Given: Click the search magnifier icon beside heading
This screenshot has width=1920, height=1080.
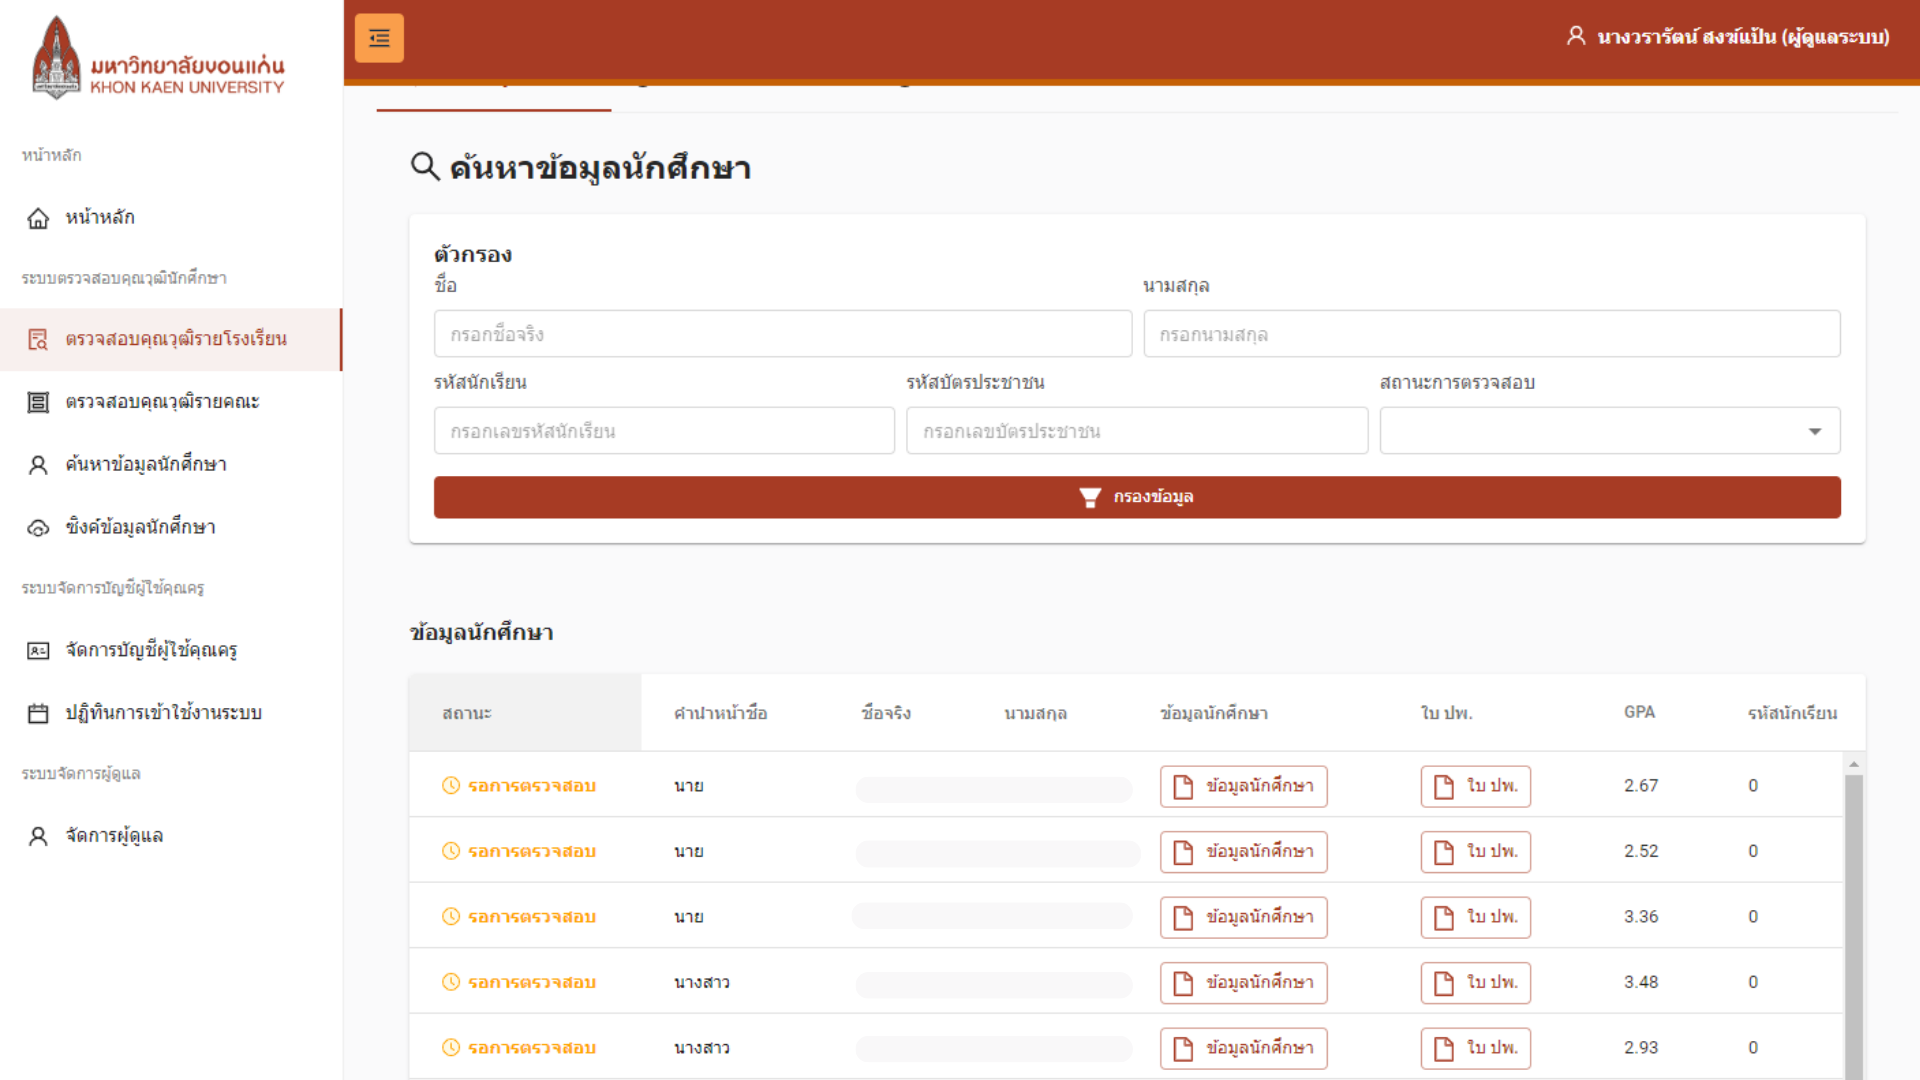Looking at the screenshot, I should [x=425, y=166].
